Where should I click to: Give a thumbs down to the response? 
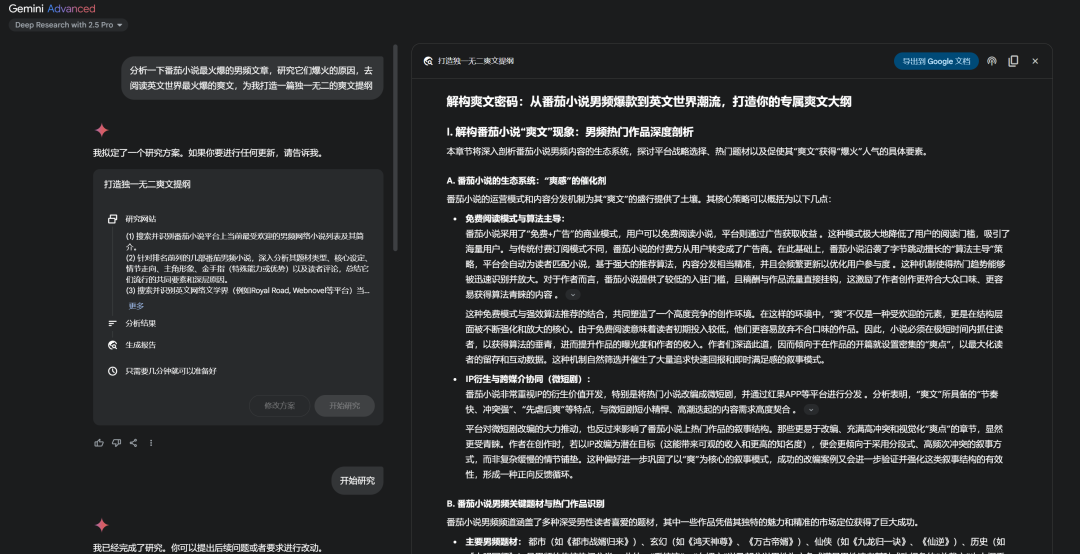[x=116, y=443]
